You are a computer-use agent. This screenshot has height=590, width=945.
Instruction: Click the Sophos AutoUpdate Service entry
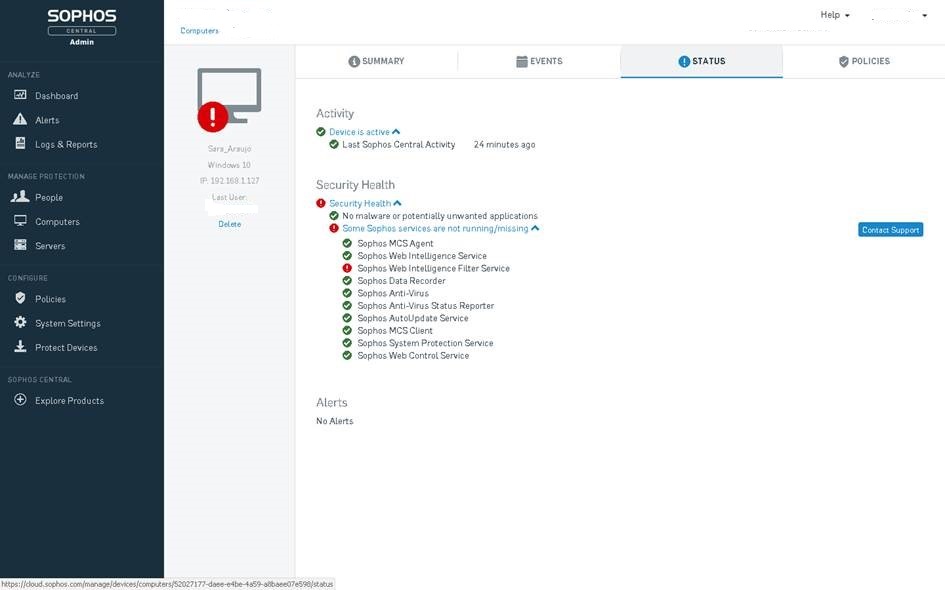coord(413,318)
